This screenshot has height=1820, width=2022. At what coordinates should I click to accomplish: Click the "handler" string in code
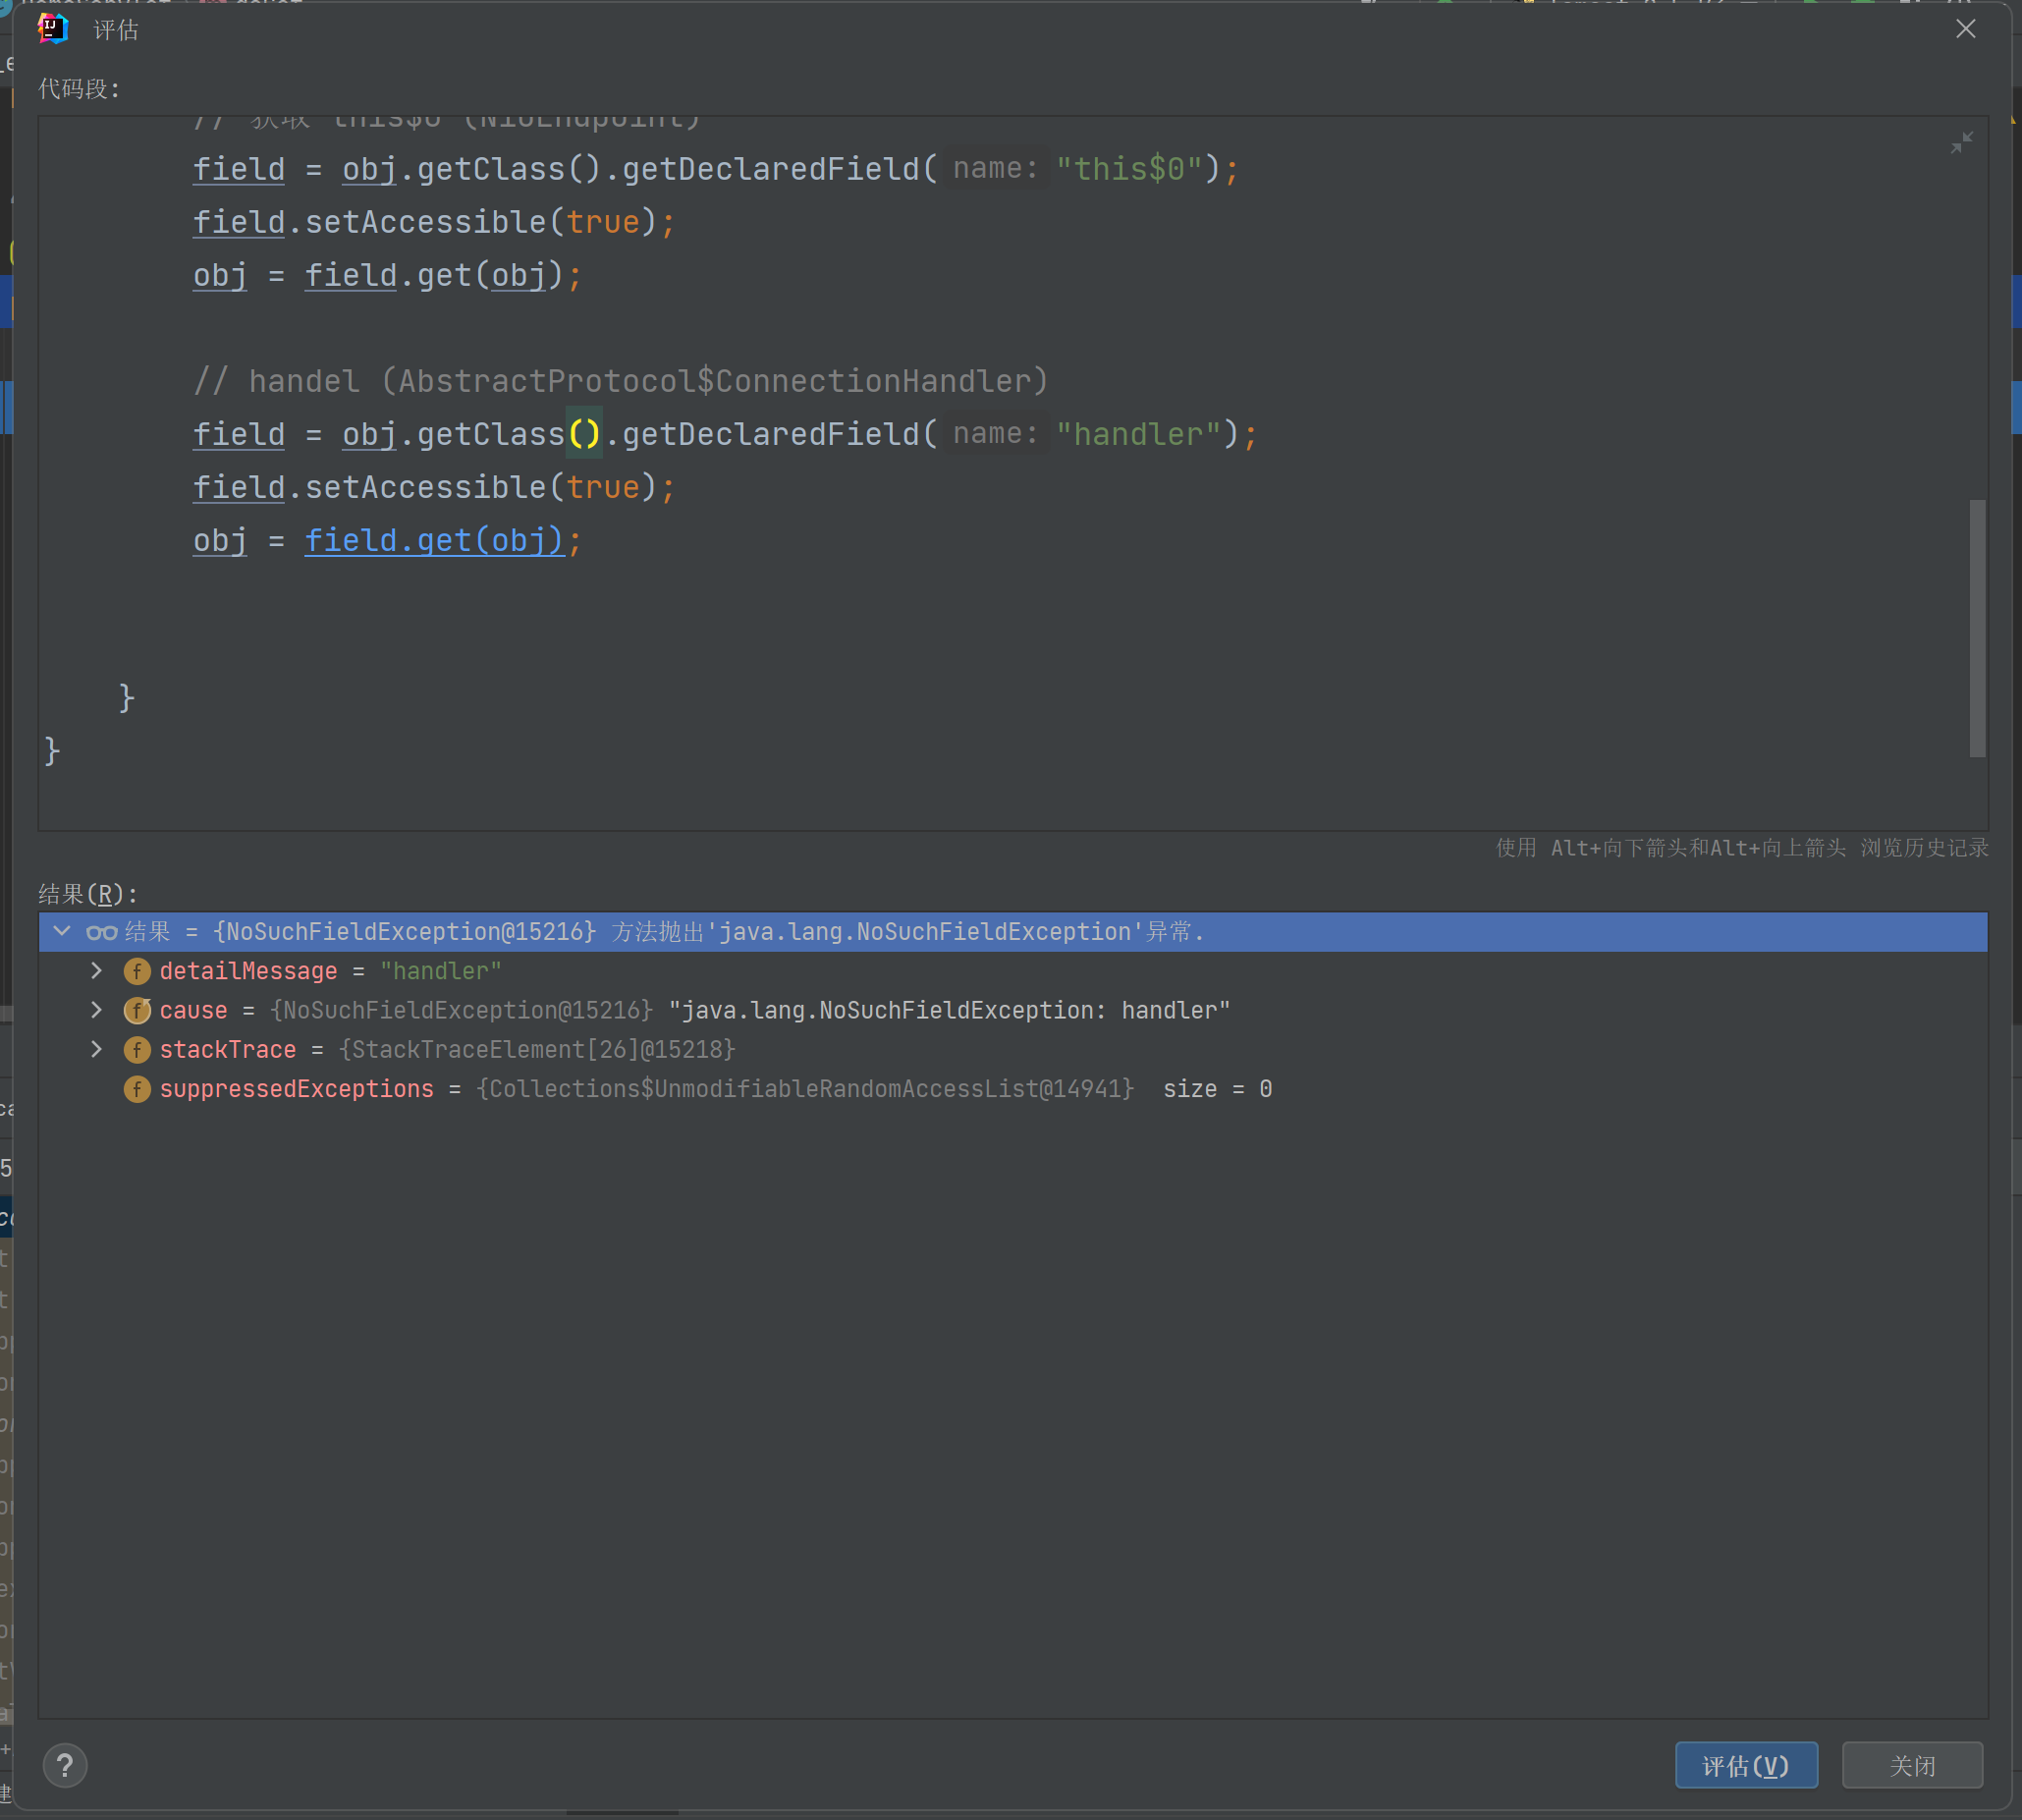[1138, 434]
